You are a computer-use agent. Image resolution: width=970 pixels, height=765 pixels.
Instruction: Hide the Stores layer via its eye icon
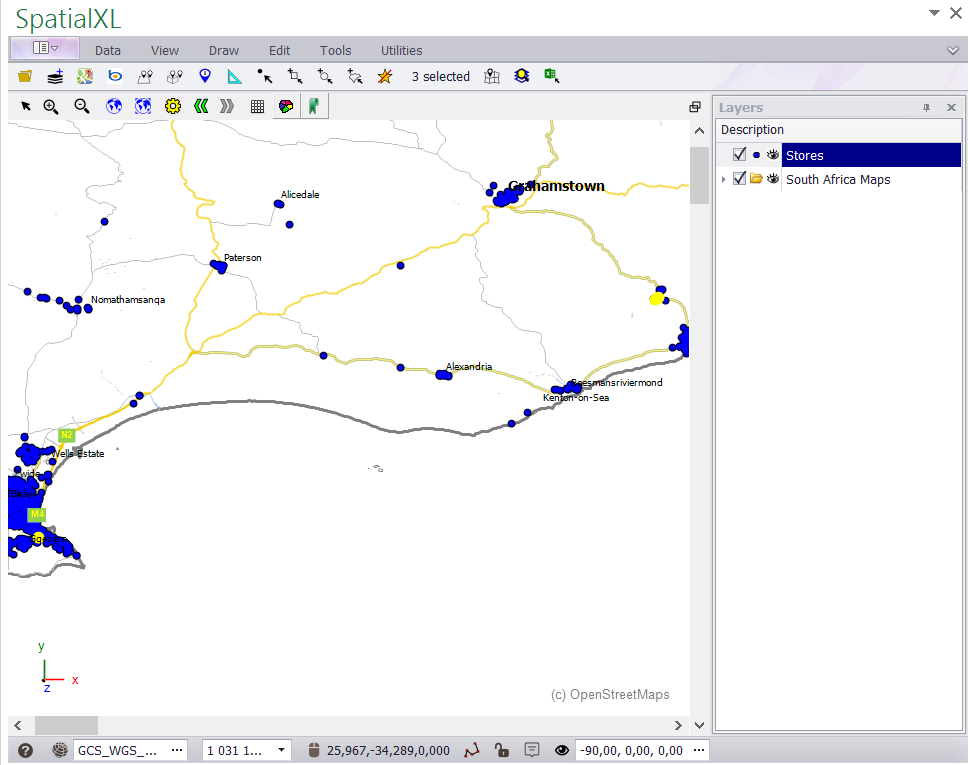(771, 153)
